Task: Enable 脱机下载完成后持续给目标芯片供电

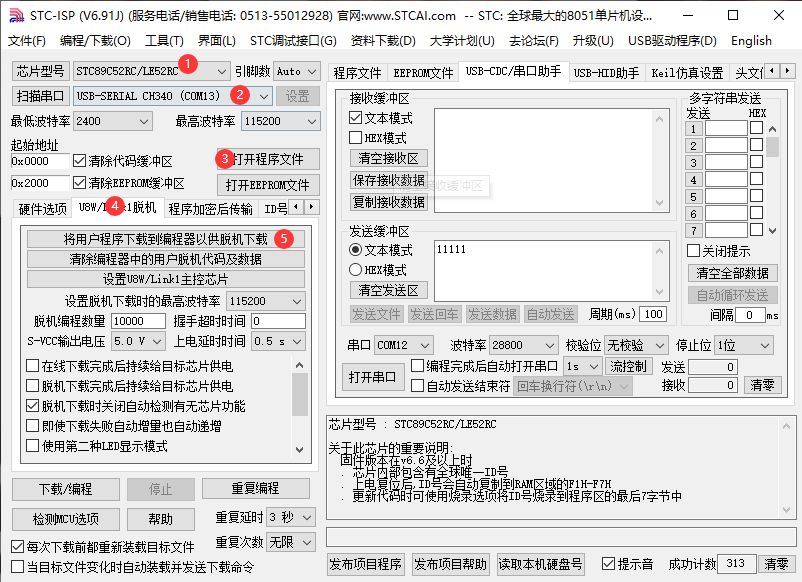Action: [32, 386]
